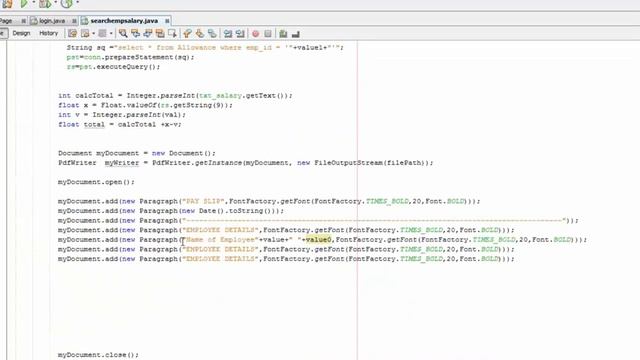640x360 pixels.
Task: Open the Back history dropdown arrow
Action: tap(93, 33)
